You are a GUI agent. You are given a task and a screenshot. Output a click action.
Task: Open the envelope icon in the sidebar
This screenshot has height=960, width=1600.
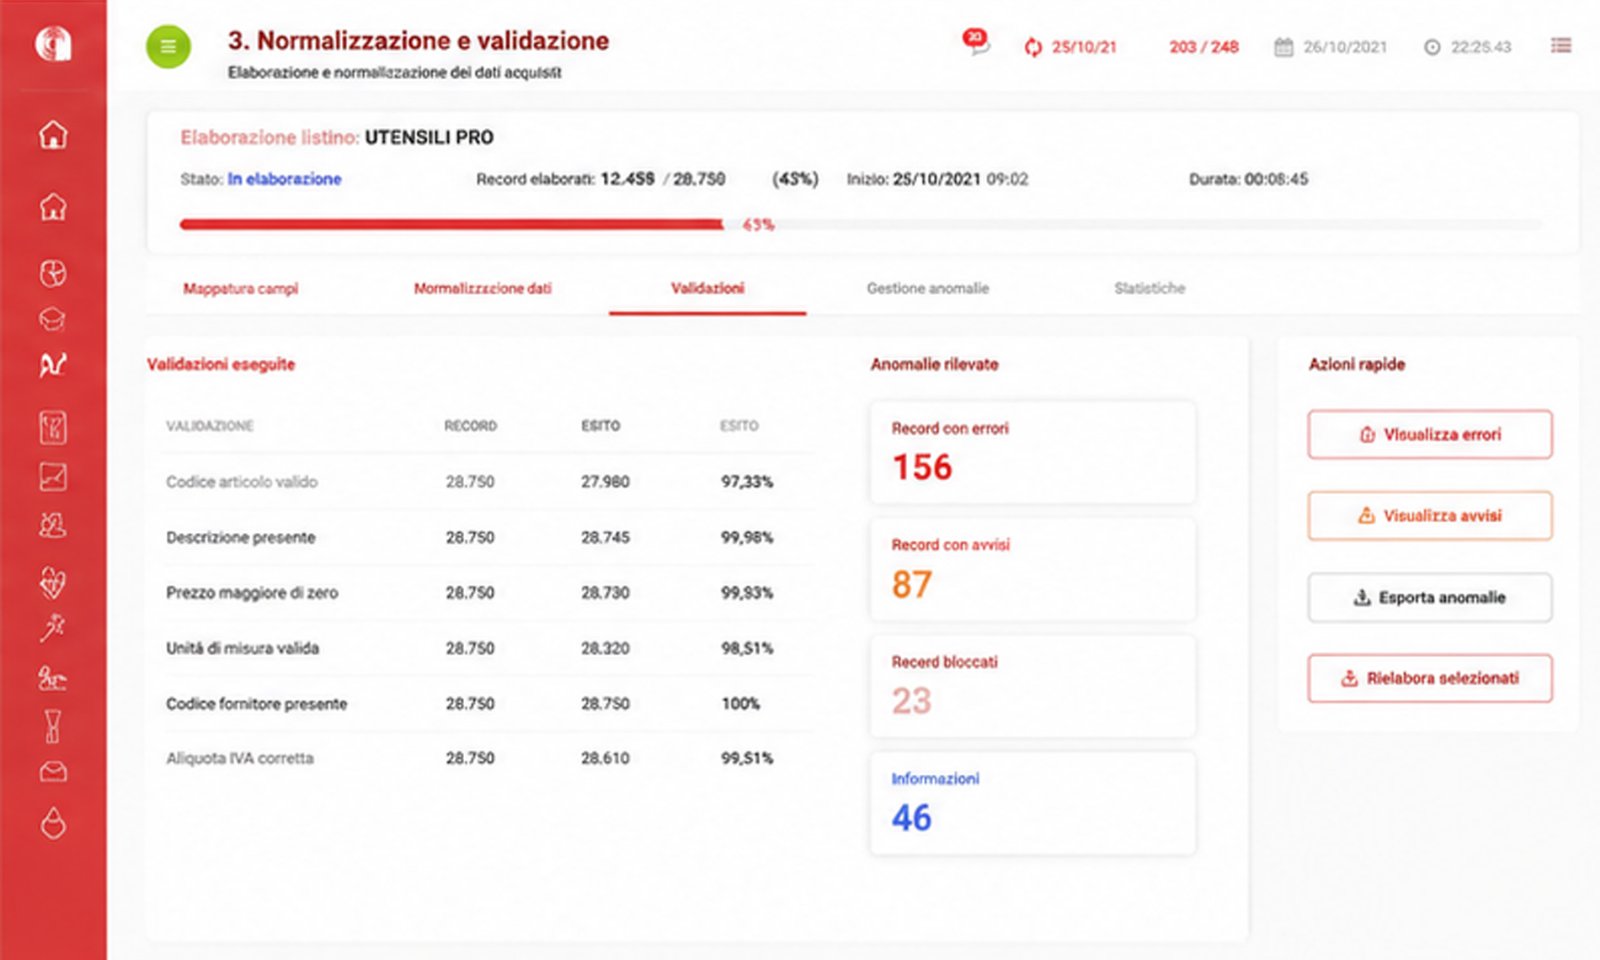(x=53, y=772)
